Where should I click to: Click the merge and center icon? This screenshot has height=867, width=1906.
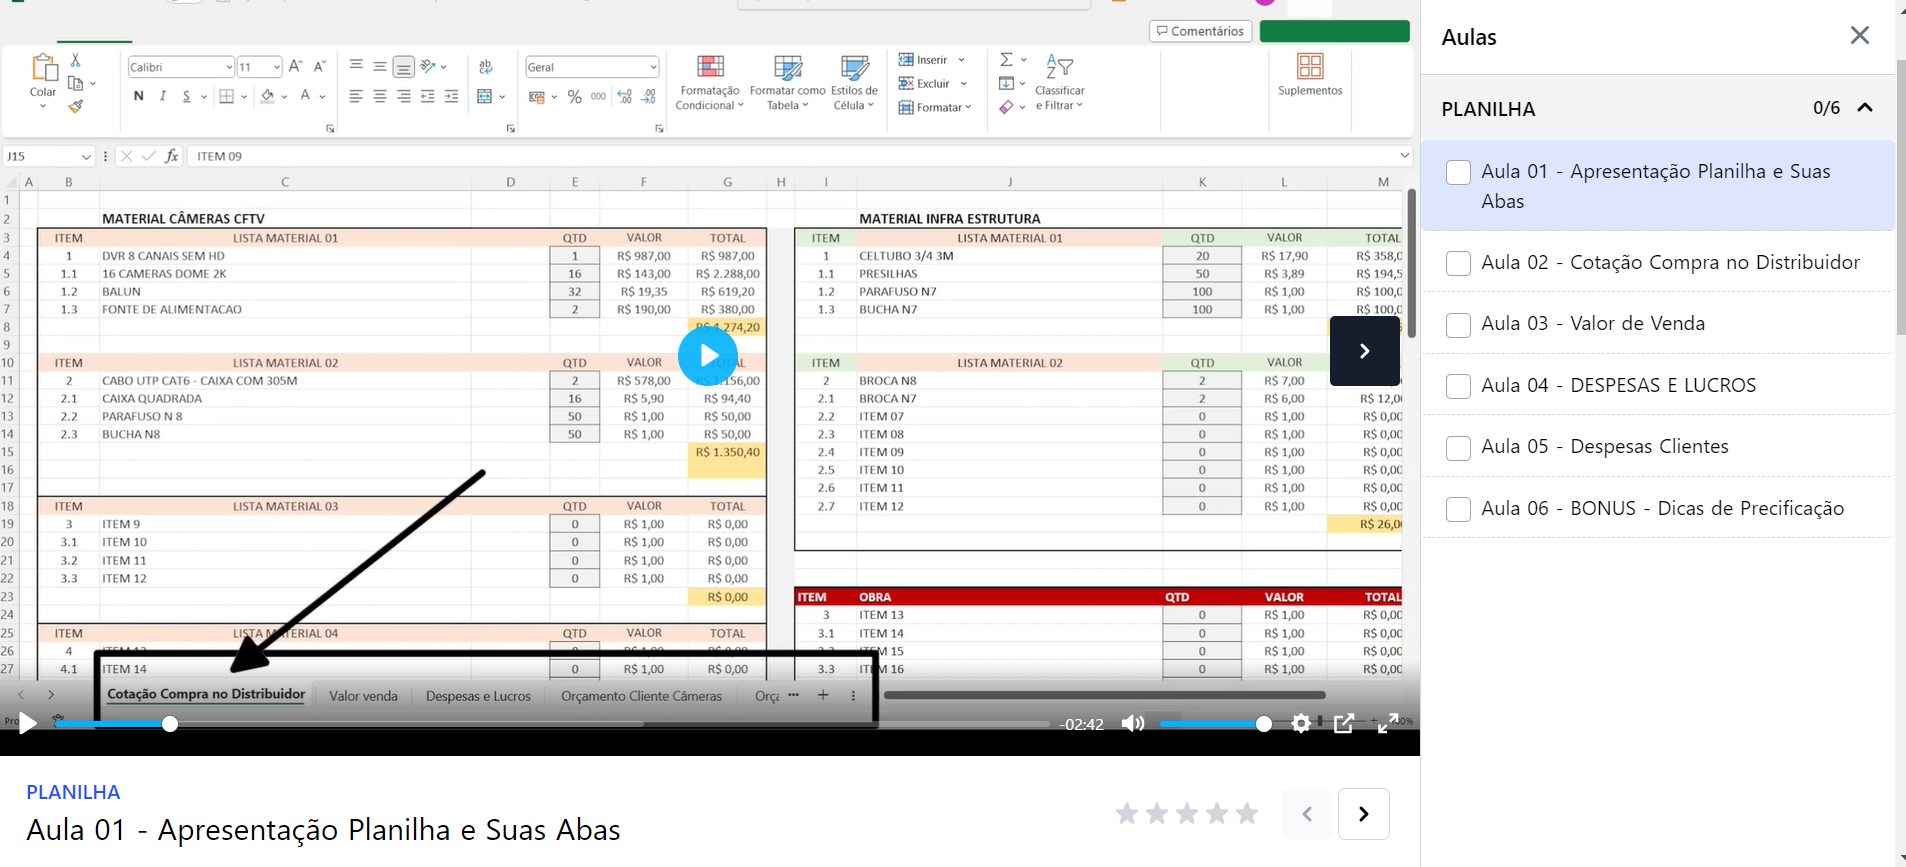point(485,96)
